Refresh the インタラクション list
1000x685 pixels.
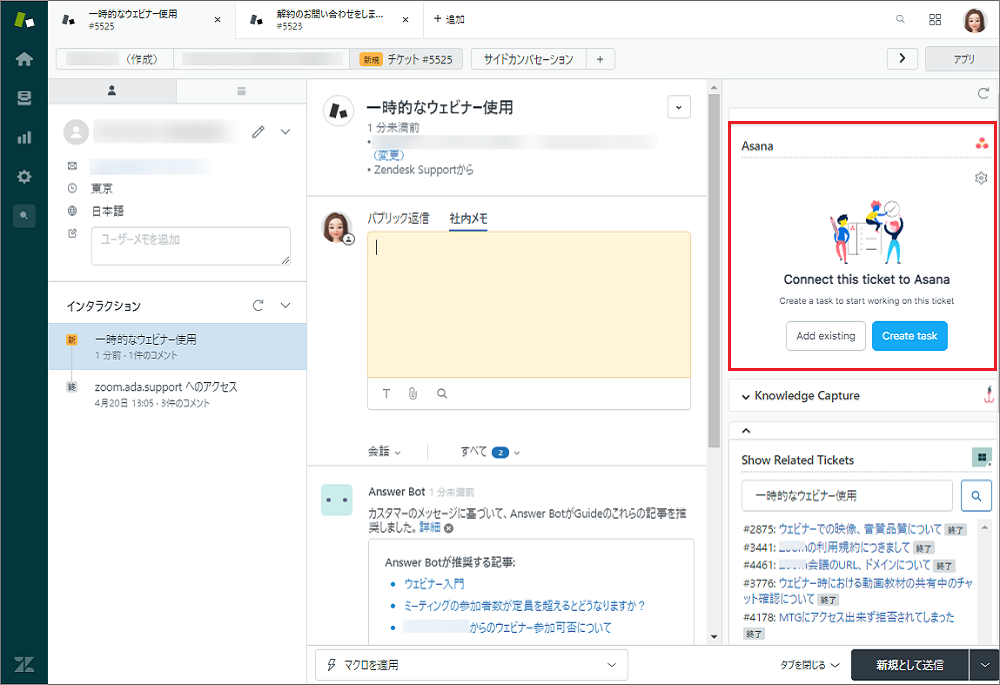pyautogui.click(x=258, y=306)
